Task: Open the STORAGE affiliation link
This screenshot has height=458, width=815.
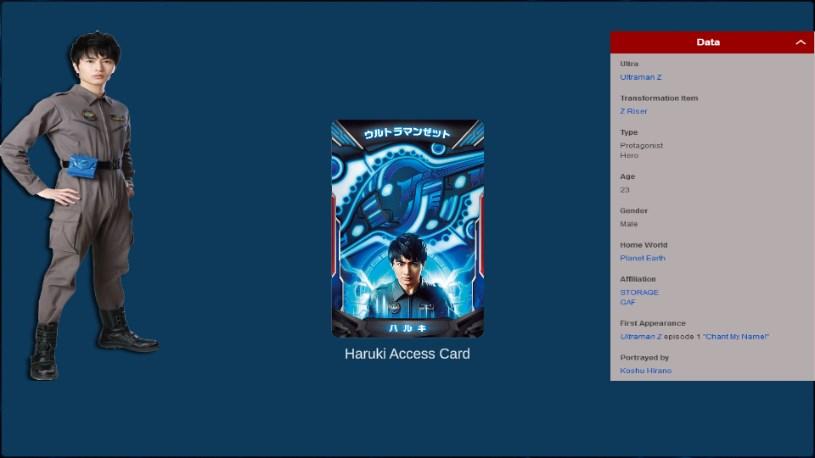Action: (639, 292)
